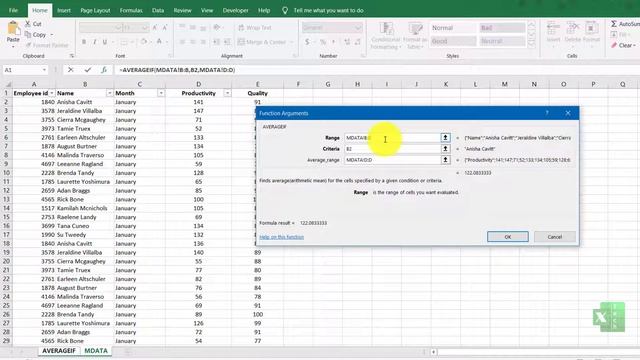Screen dimensions: 640x360
Task: Click the Paste icon in Clipboard group
Action: [x=13, y=29]
